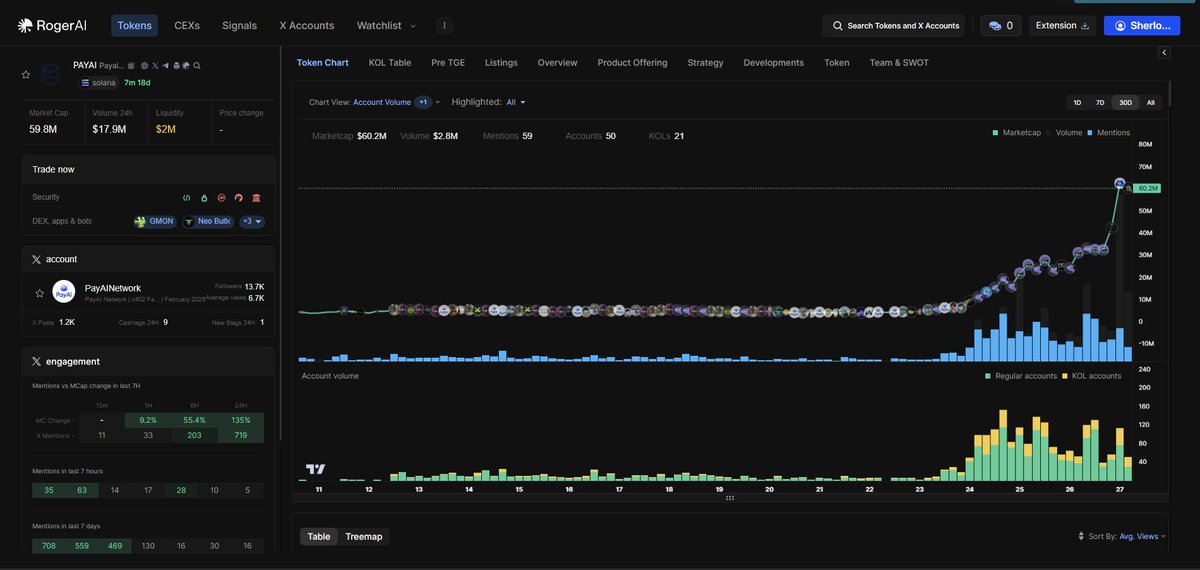
Task: Click the green code security icon
Action: 186,198
